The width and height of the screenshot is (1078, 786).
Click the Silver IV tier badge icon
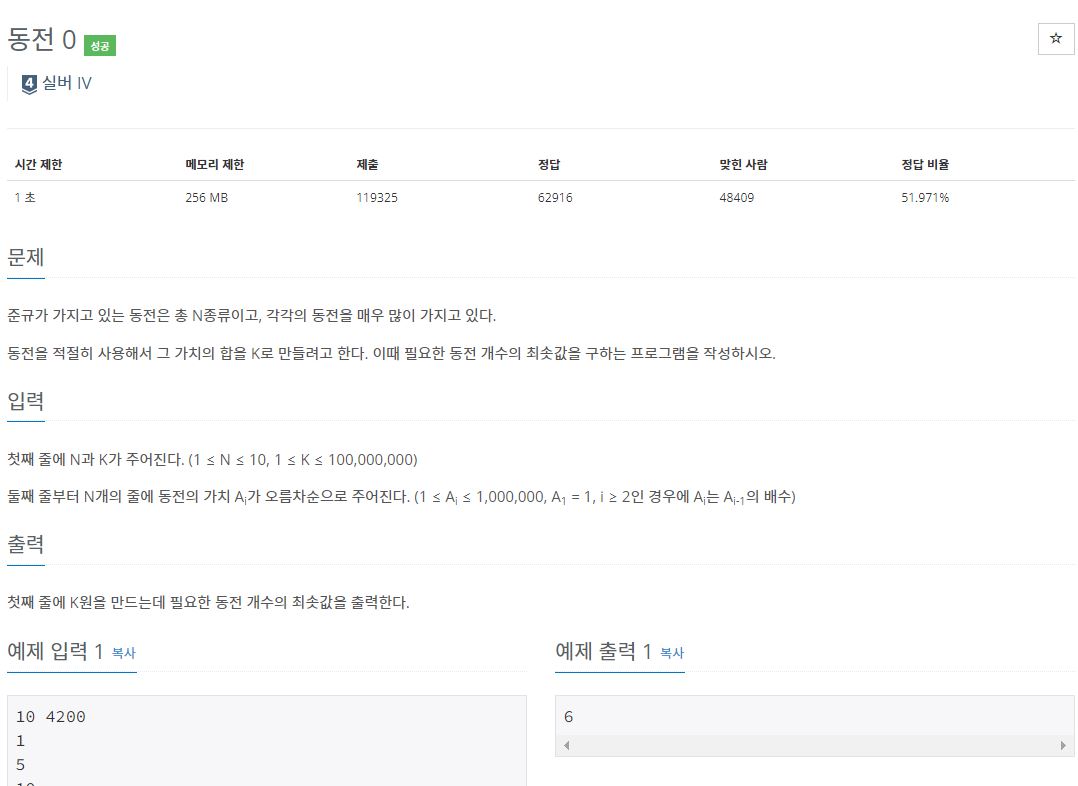(29, 84)
